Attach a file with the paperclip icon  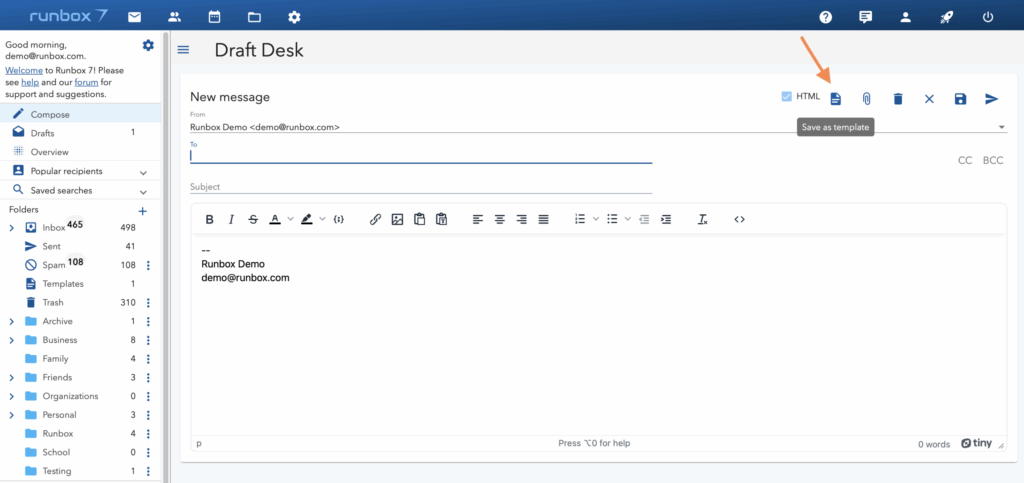click(x=866, y=99)
